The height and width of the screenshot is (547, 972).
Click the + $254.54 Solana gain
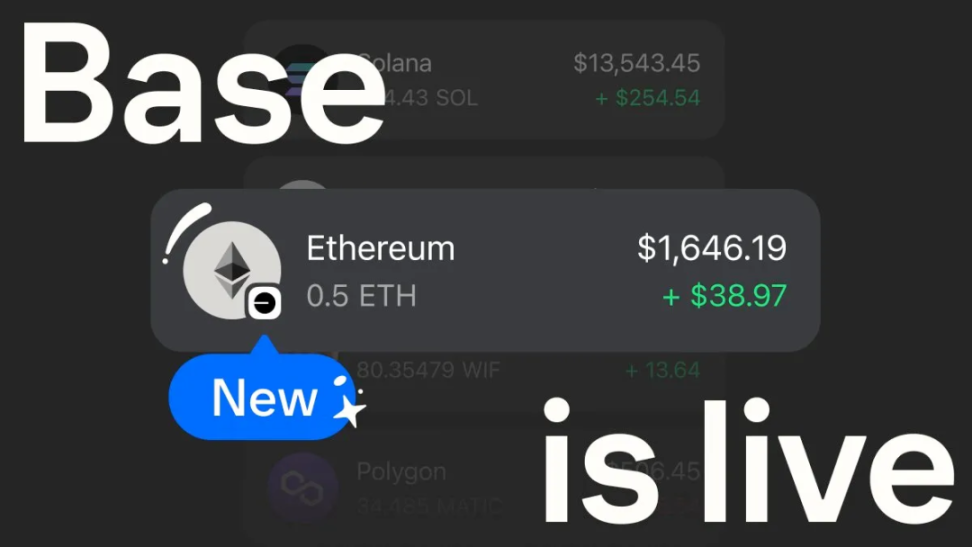[647, 98]
